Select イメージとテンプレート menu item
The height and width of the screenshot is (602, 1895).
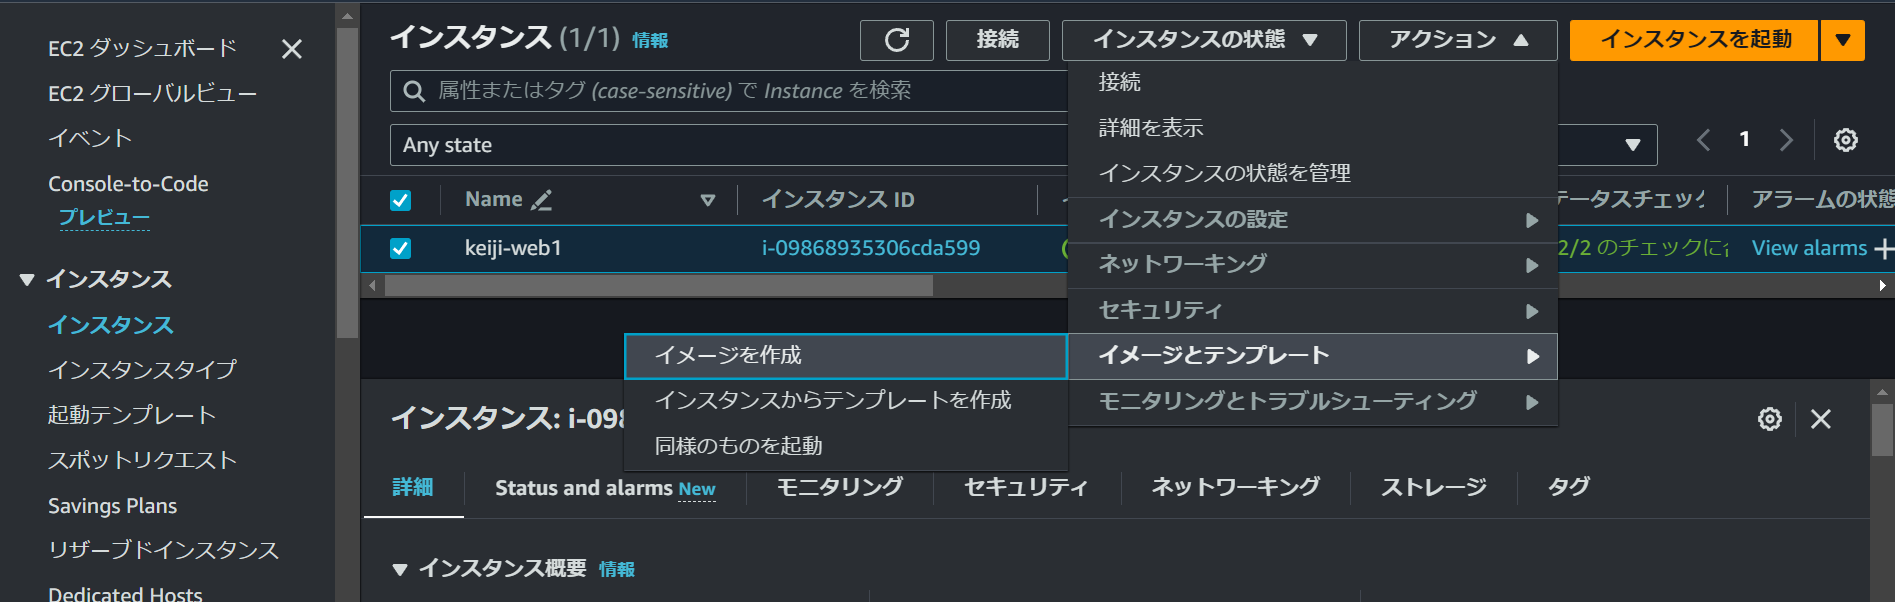click(x=1313, y=356)
